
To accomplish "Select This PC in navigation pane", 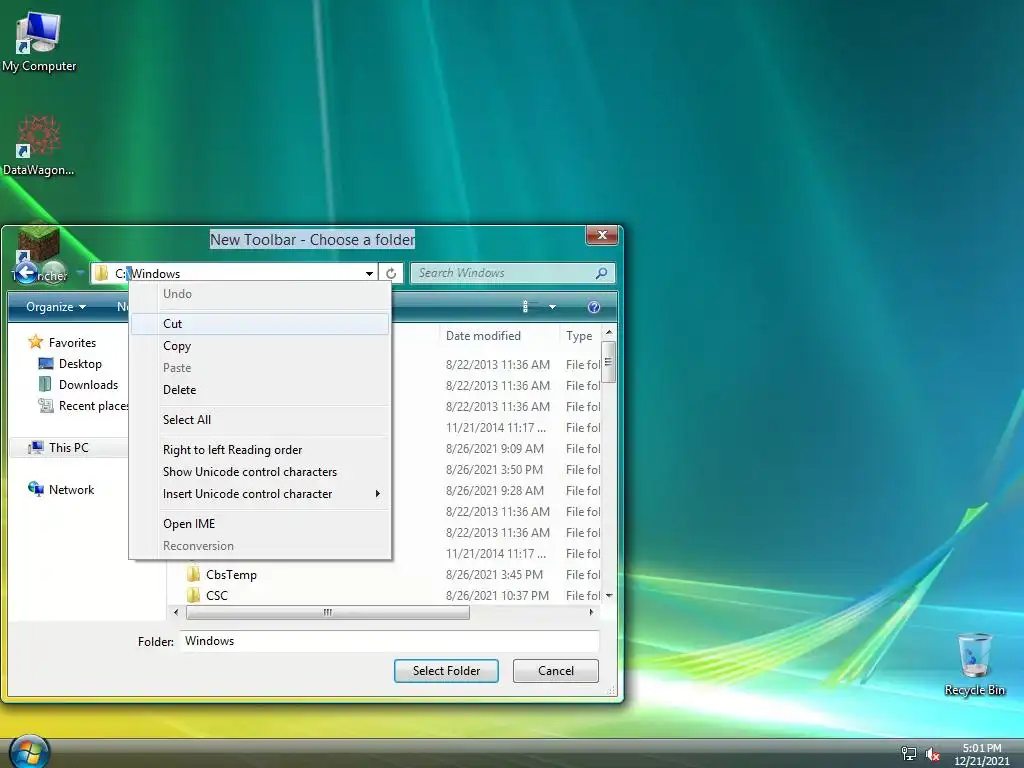I will tap(69, 447).
